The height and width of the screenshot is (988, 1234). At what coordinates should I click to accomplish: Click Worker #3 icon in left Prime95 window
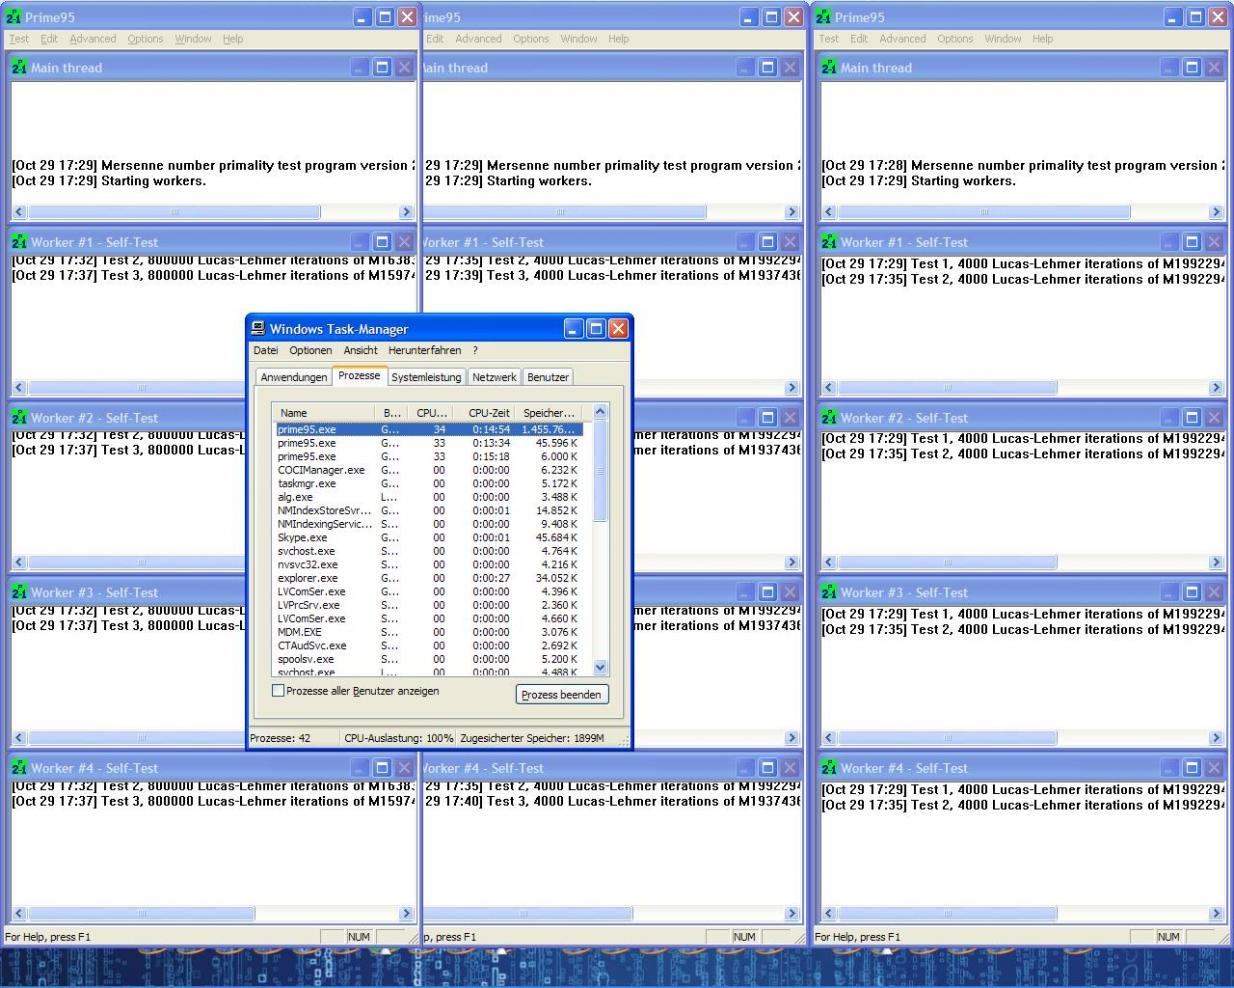pyautogui.click(x=18, y=592)
